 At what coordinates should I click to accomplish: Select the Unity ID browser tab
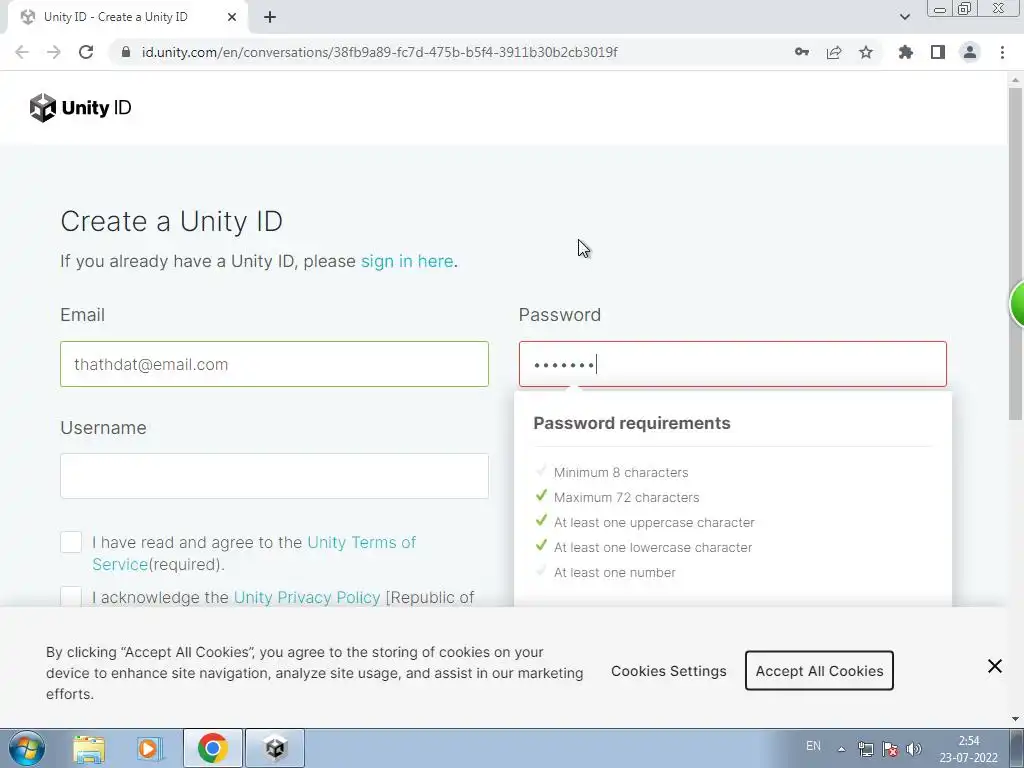(x=127, y=17)
